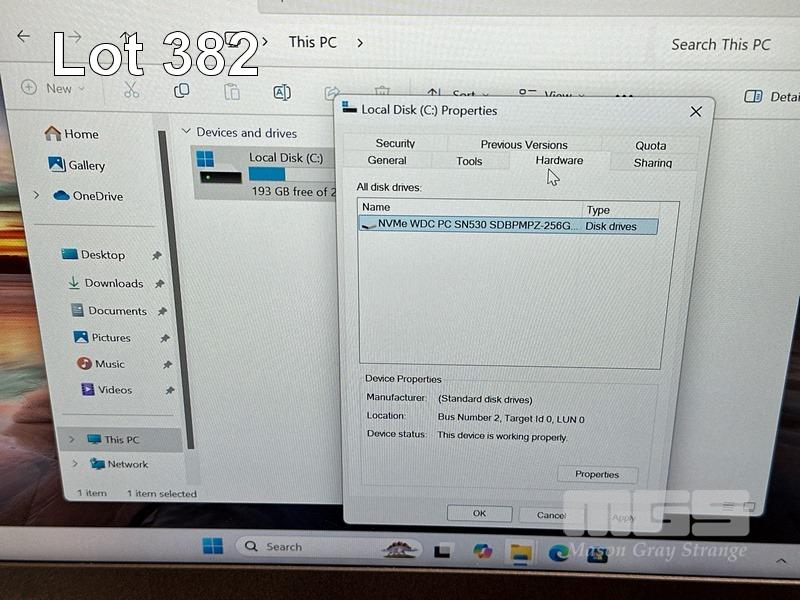
Task: Open the New dropdown menu
Action: [54, 88]
